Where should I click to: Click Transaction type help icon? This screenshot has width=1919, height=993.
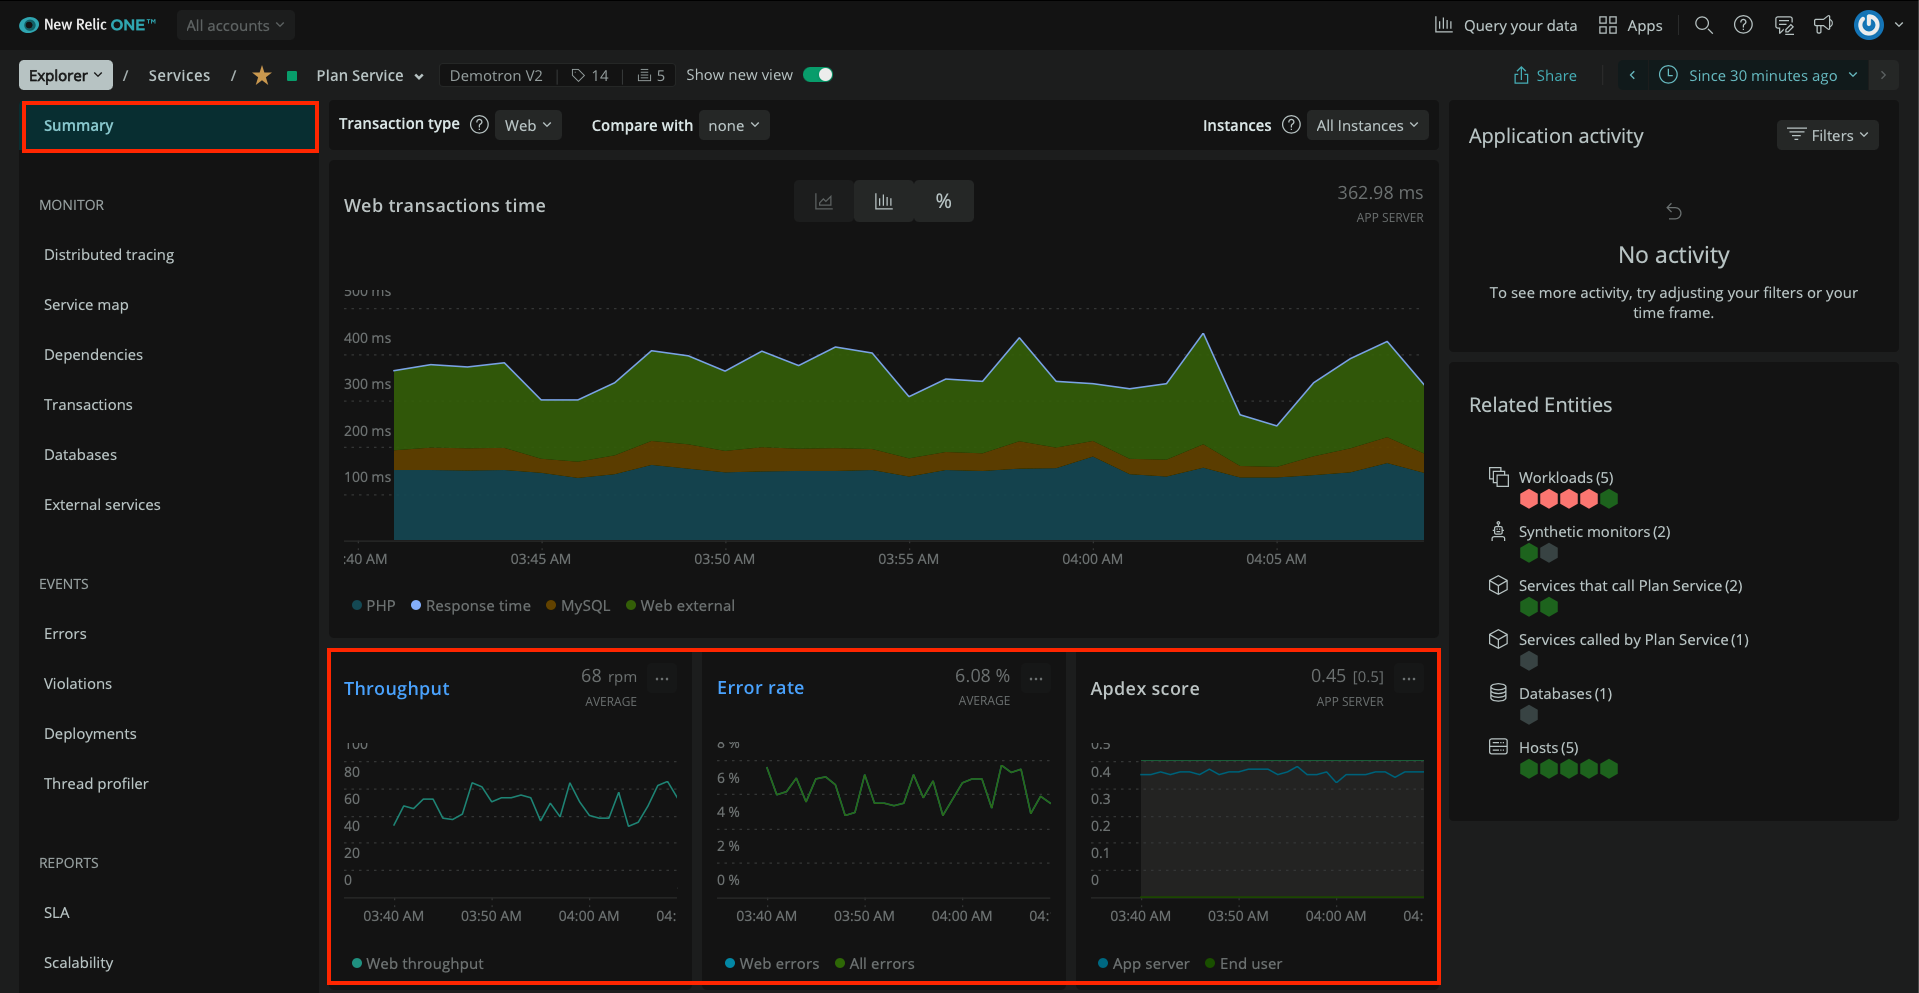(479, 124)
